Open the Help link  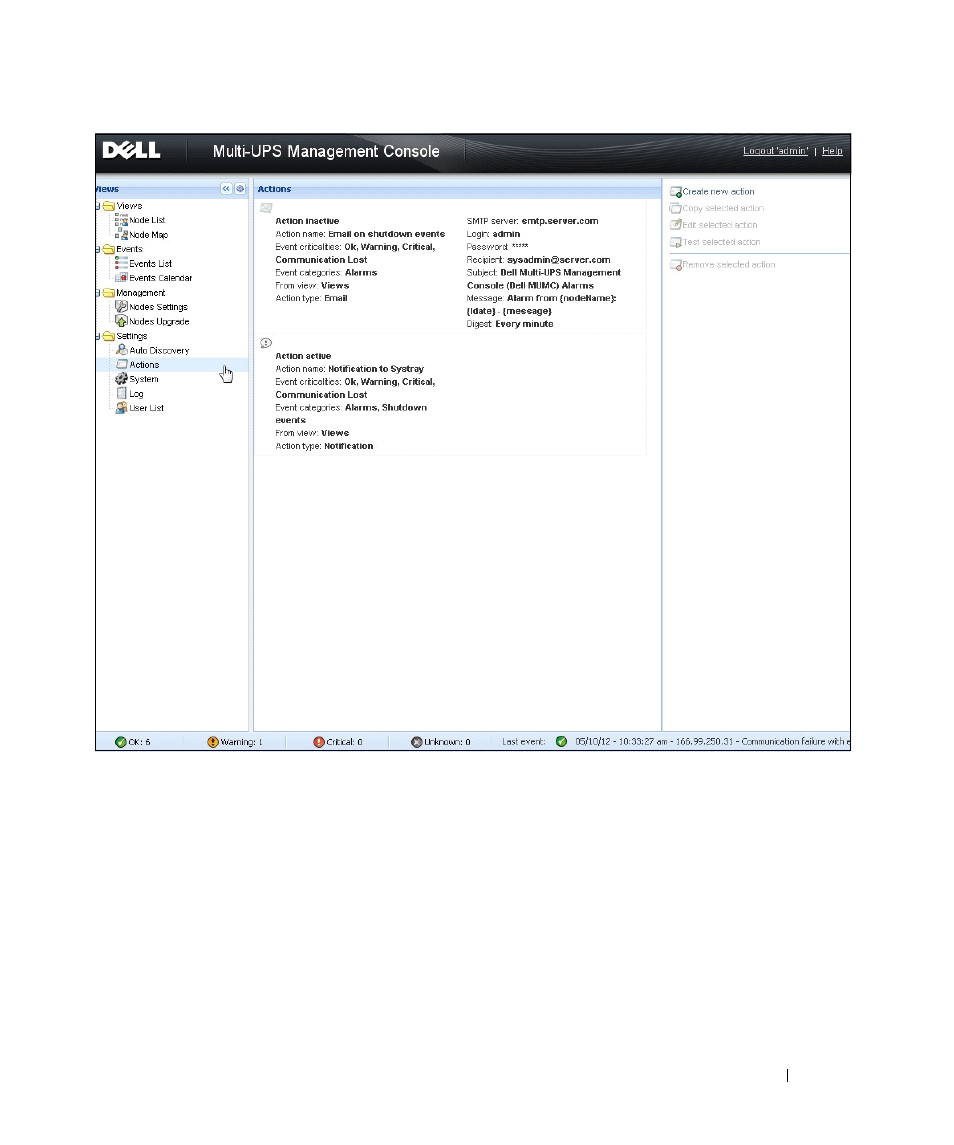coord(832,151)
